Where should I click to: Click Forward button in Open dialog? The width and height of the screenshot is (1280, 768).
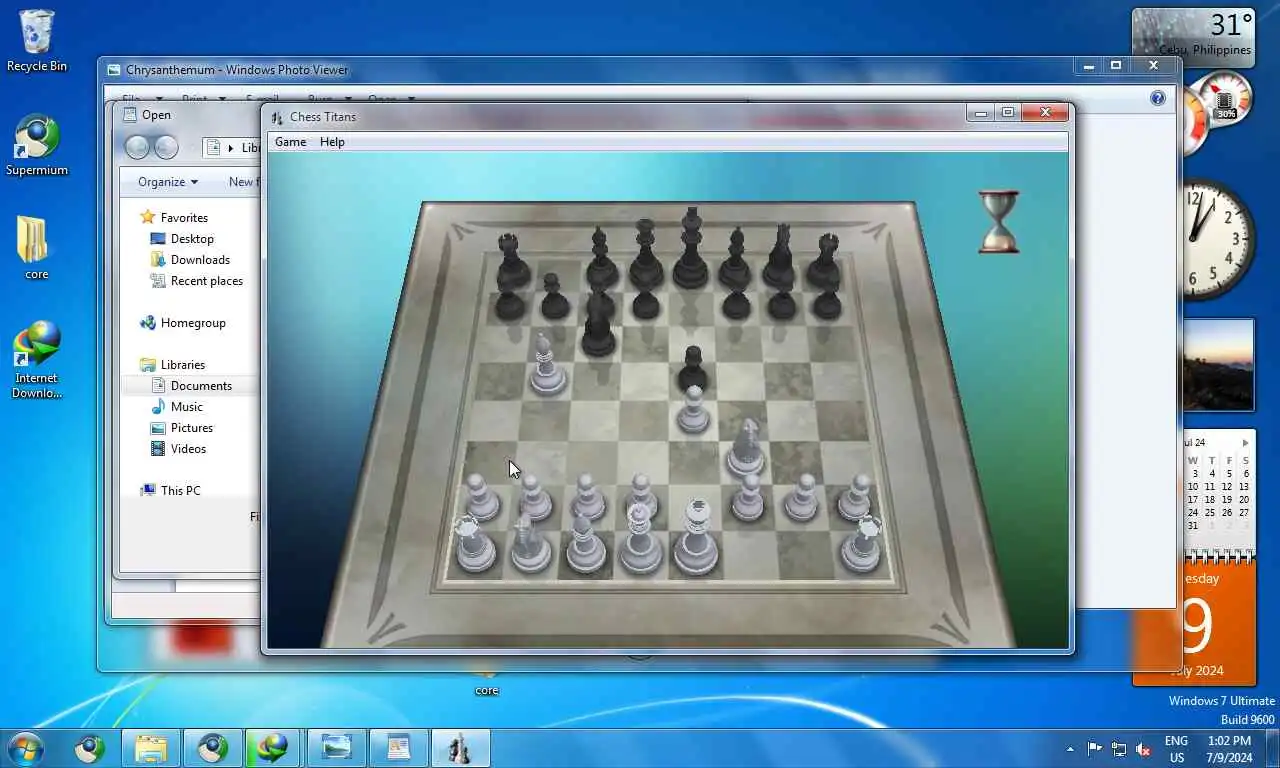coord(166,148)
